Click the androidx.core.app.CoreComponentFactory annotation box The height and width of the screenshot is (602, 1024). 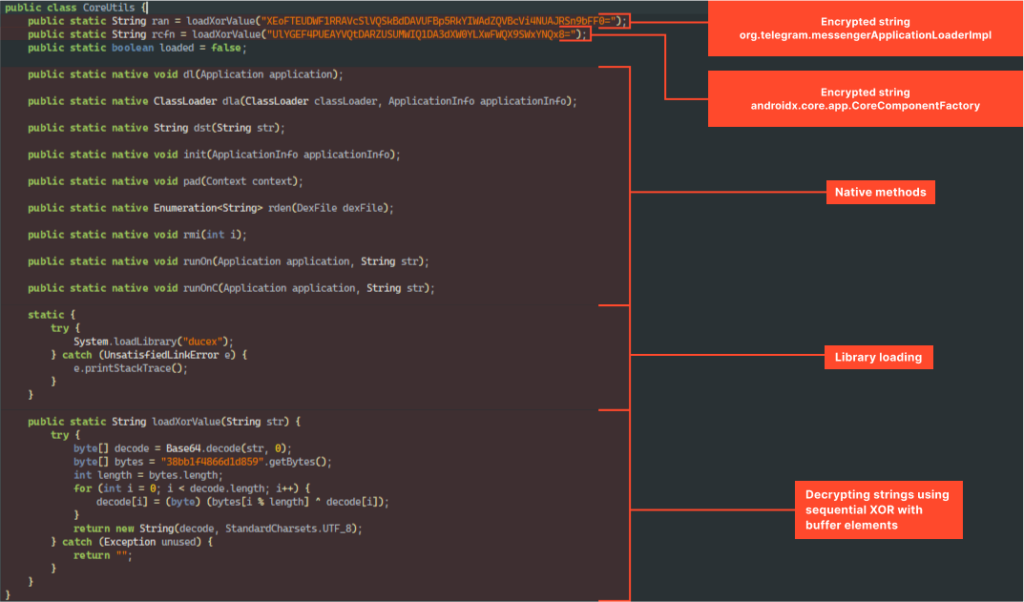tap(866, 99)
